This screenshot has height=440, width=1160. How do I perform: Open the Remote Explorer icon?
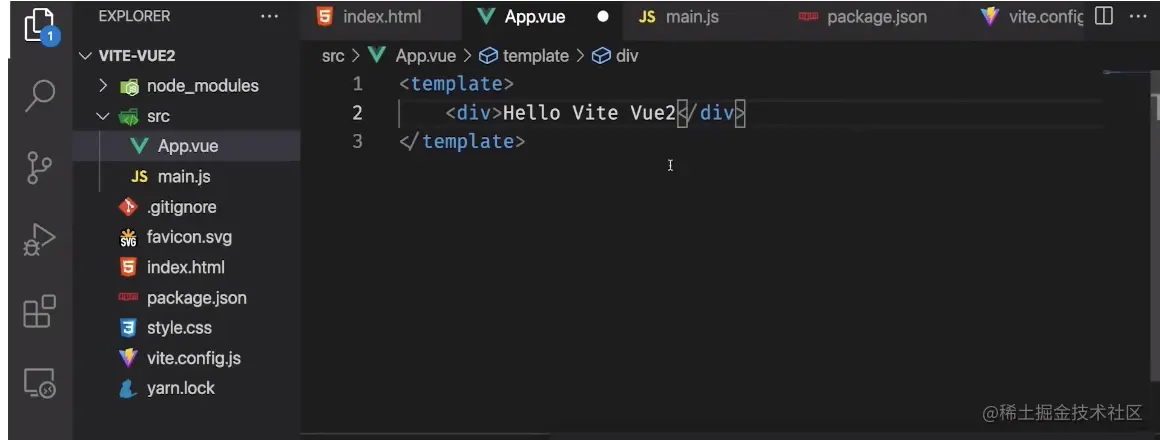click(x=38, y=383)
